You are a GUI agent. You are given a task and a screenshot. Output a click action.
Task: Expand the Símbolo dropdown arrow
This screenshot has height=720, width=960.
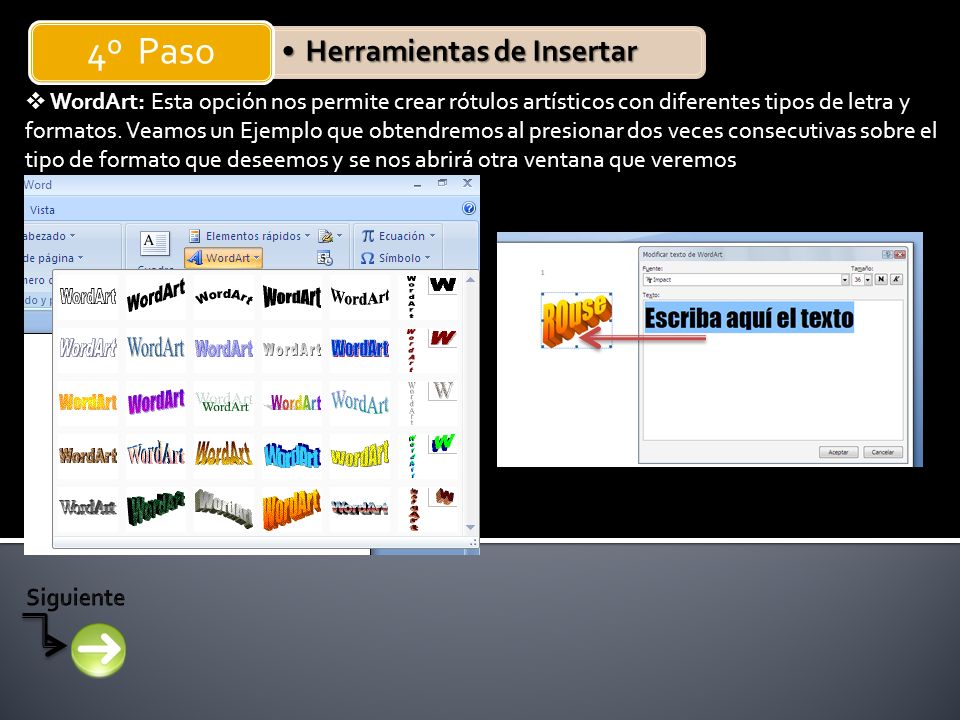pyautogui.click(x=427, y=258)
